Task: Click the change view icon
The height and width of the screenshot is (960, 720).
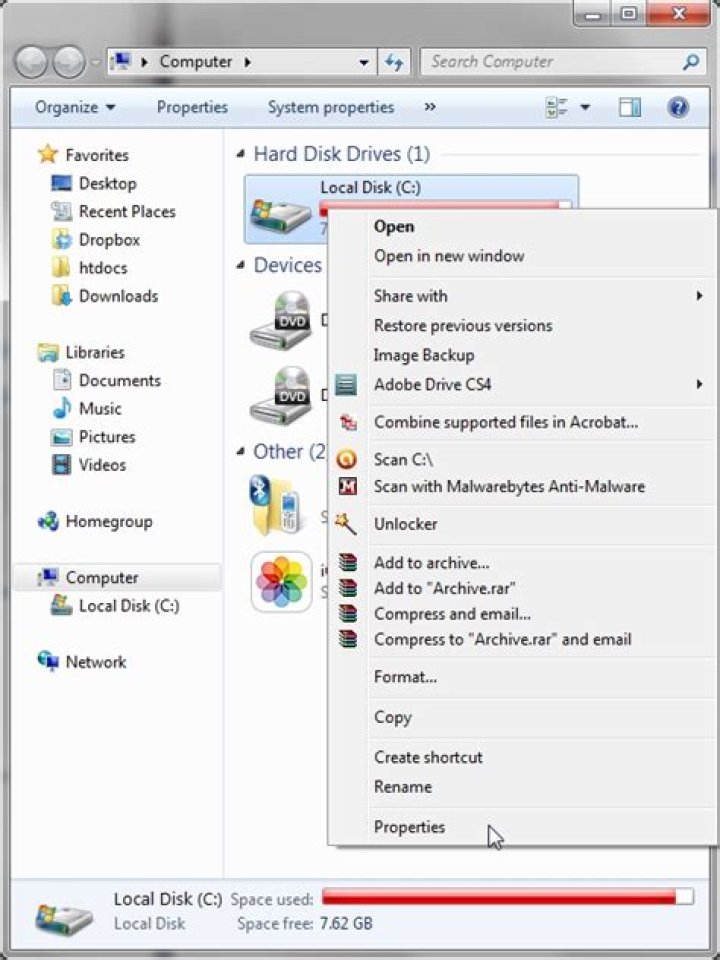Action: (557, 108)
